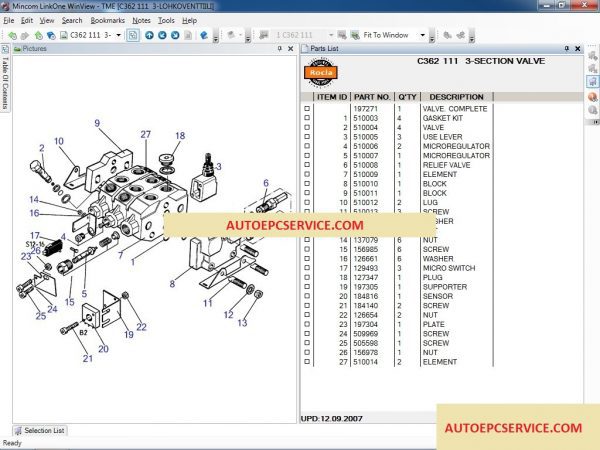Click the blue up arrow button
Image resolution: width=600 pixels, height=450 pixels.
click(x=149, y=35)
